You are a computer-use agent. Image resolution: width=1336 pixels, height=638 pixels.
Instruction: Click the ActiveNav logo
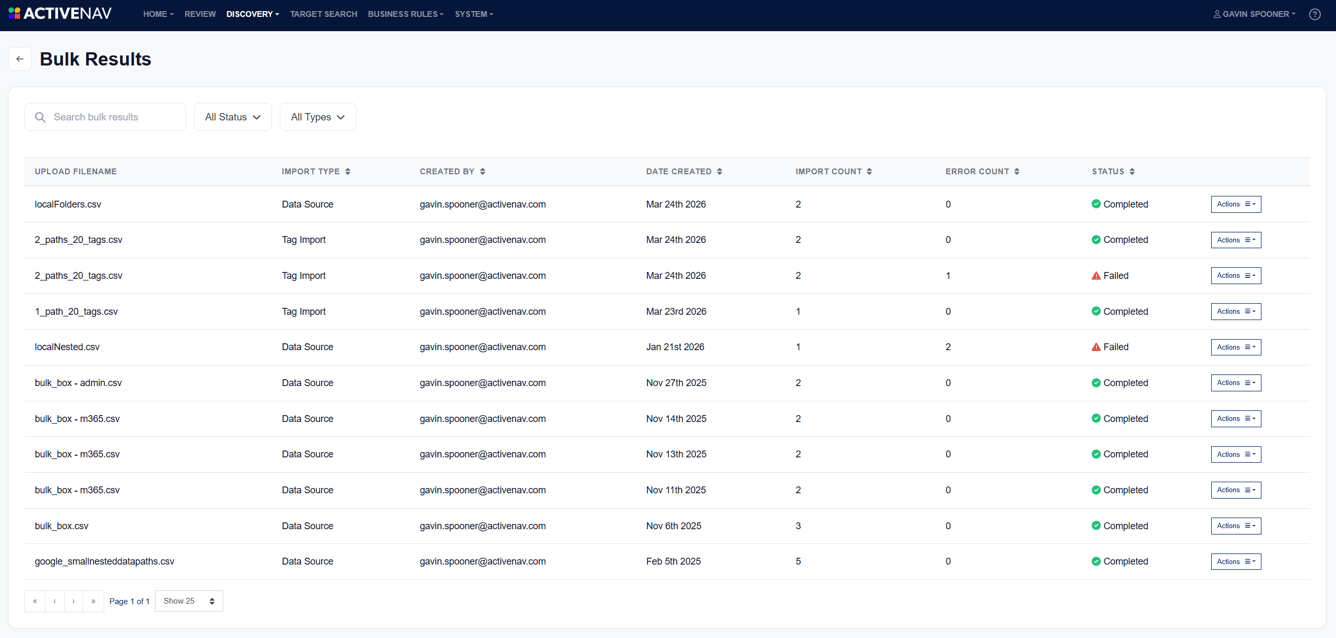[x=60, y=14]
